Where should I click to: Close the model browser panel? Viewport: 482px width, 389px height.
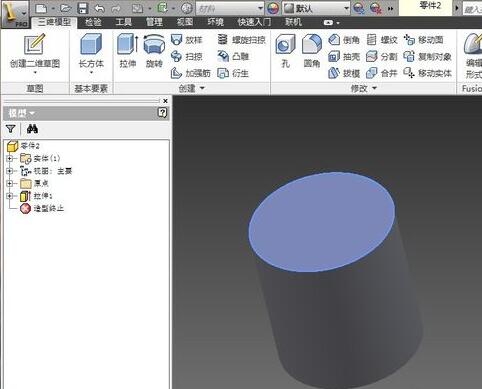[x=165, y=101]
